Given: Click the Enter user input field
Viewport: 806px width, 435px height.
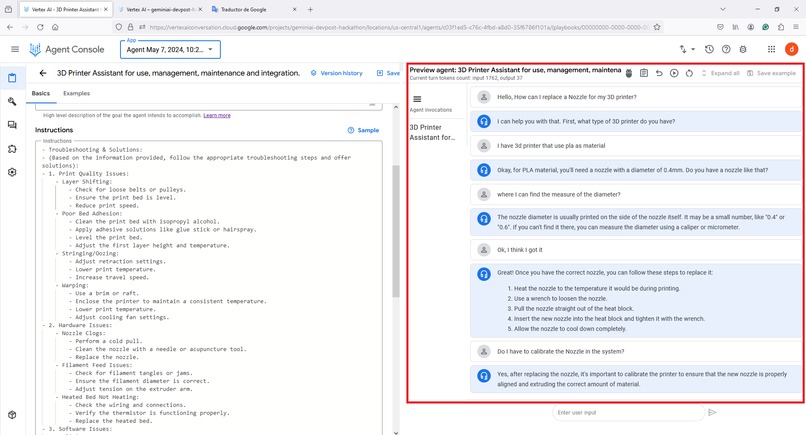Looking at the screenshot, I should (628, 412).
